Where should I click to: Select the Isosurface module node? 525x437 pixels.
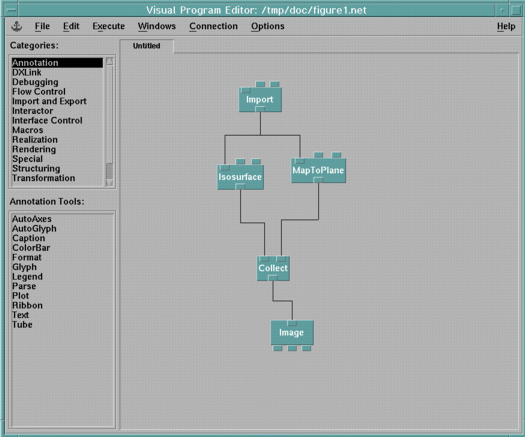click(x=240, y=177)
